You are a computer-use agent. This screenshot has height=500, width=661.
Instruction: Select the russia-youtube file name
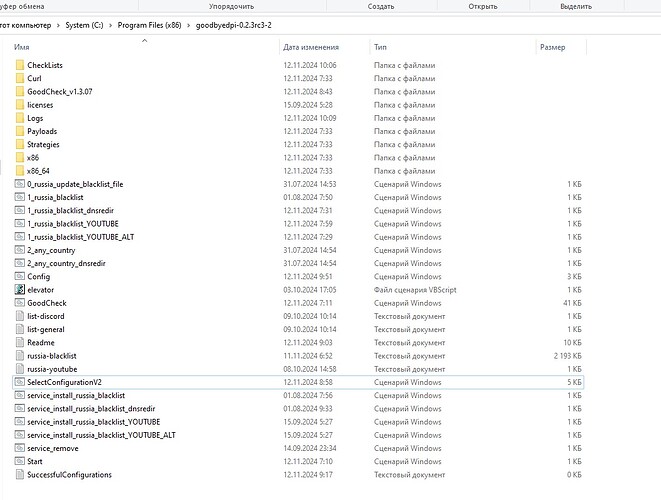tap(52, 369)
